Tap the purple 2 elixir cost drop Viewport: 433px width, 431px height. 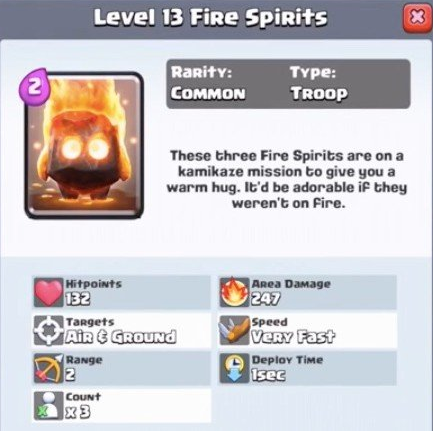pos(34,87)
